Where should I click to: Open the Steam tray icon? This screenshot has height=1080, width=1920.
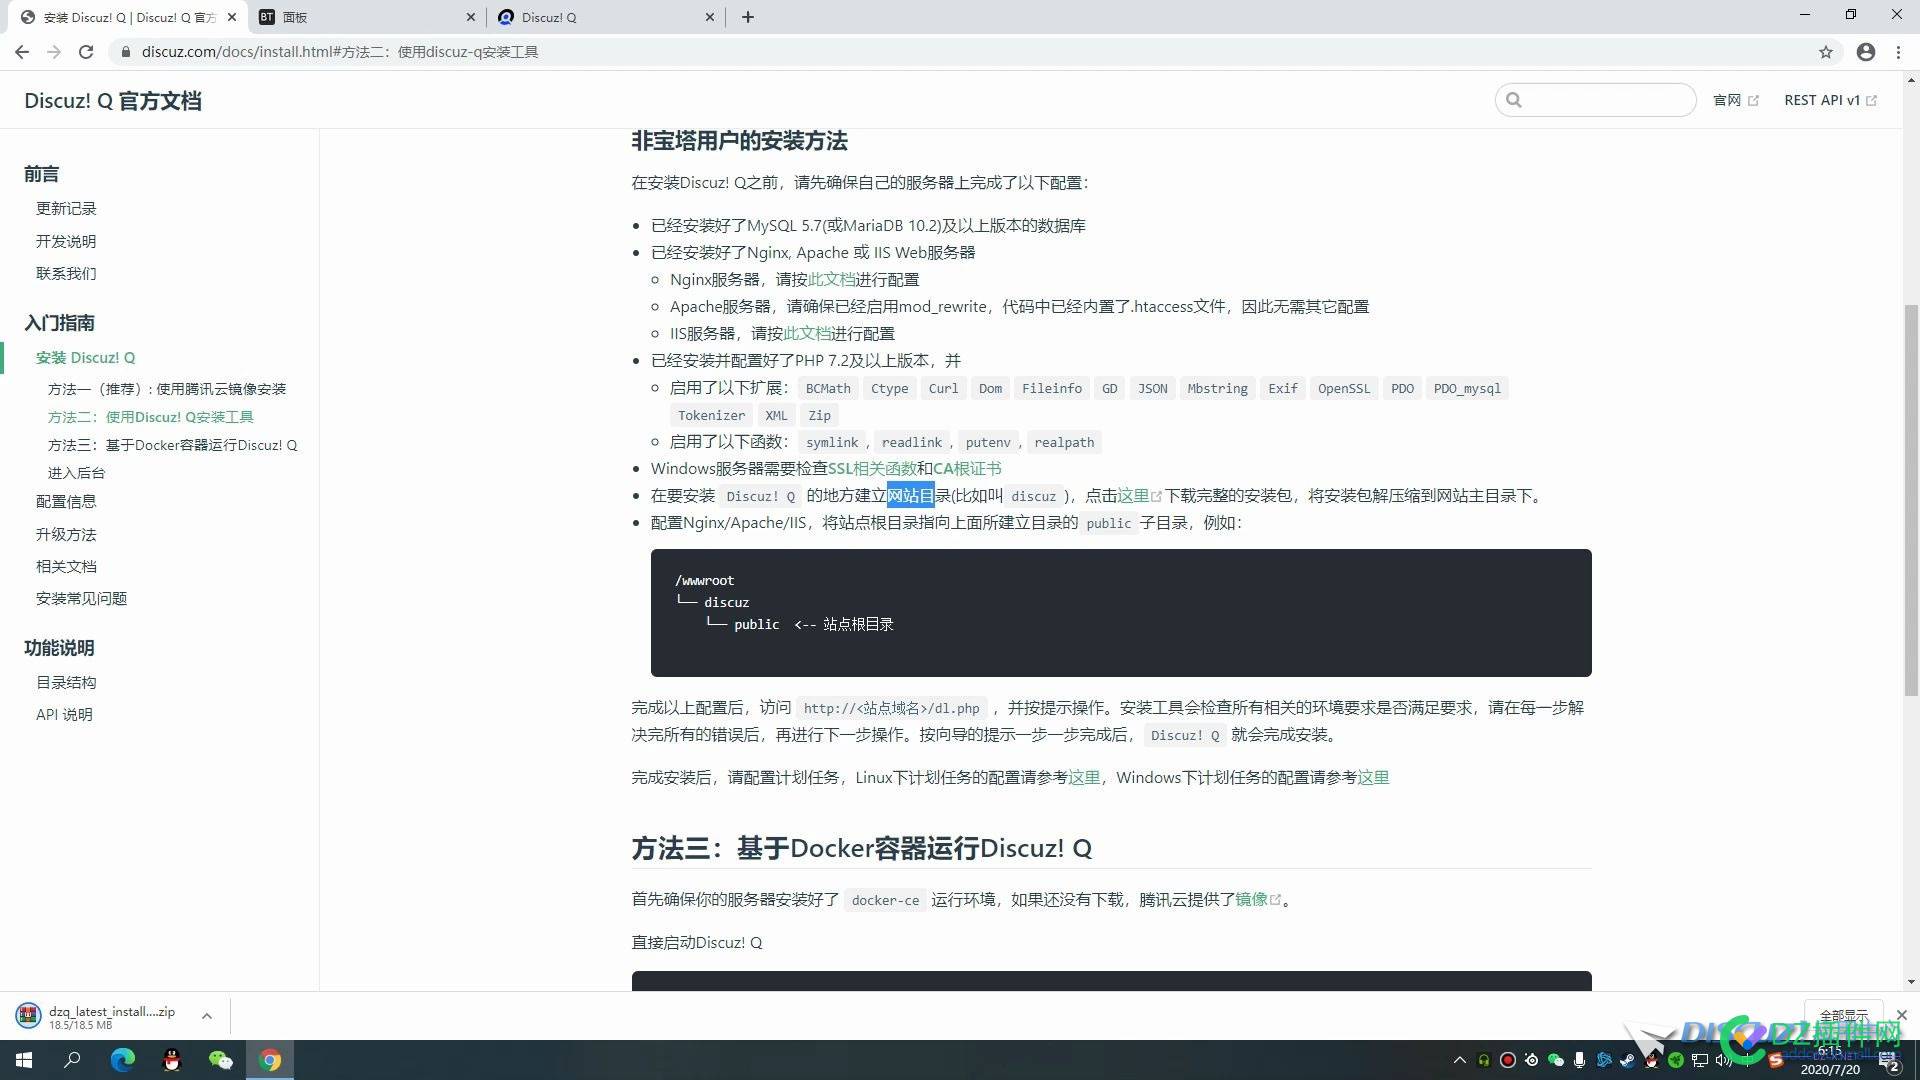click(x=1627, y=1060)
